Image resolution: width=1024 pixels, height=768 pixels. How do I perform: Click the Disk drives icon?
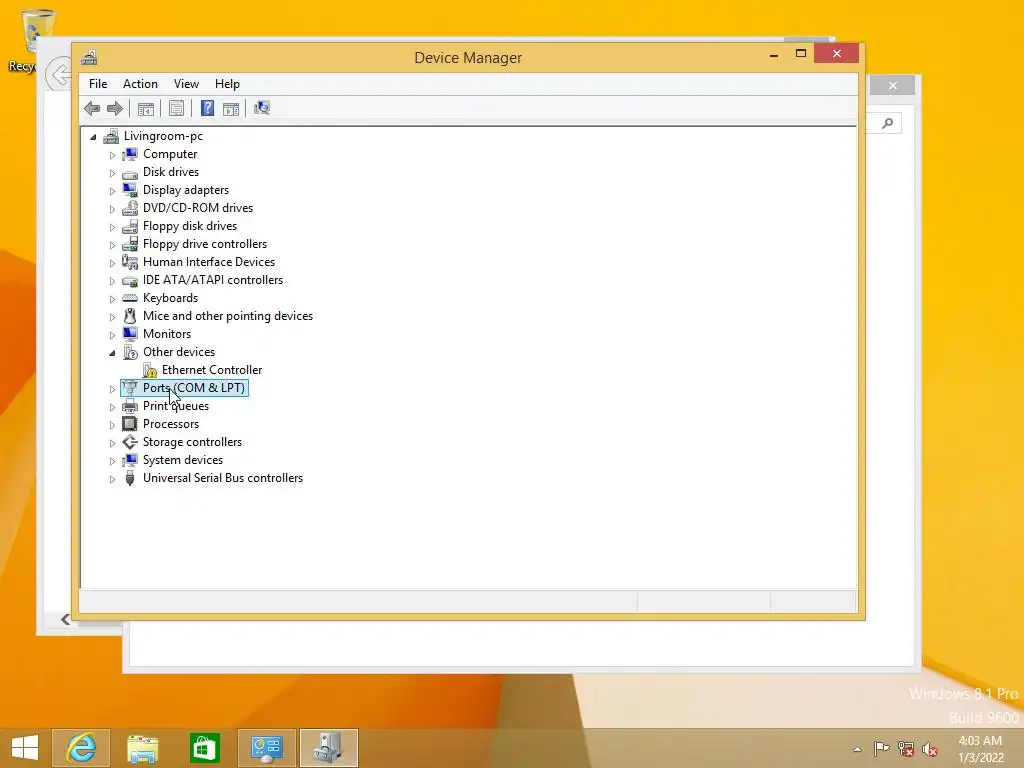pyautogui.click(x=130, y=173)
